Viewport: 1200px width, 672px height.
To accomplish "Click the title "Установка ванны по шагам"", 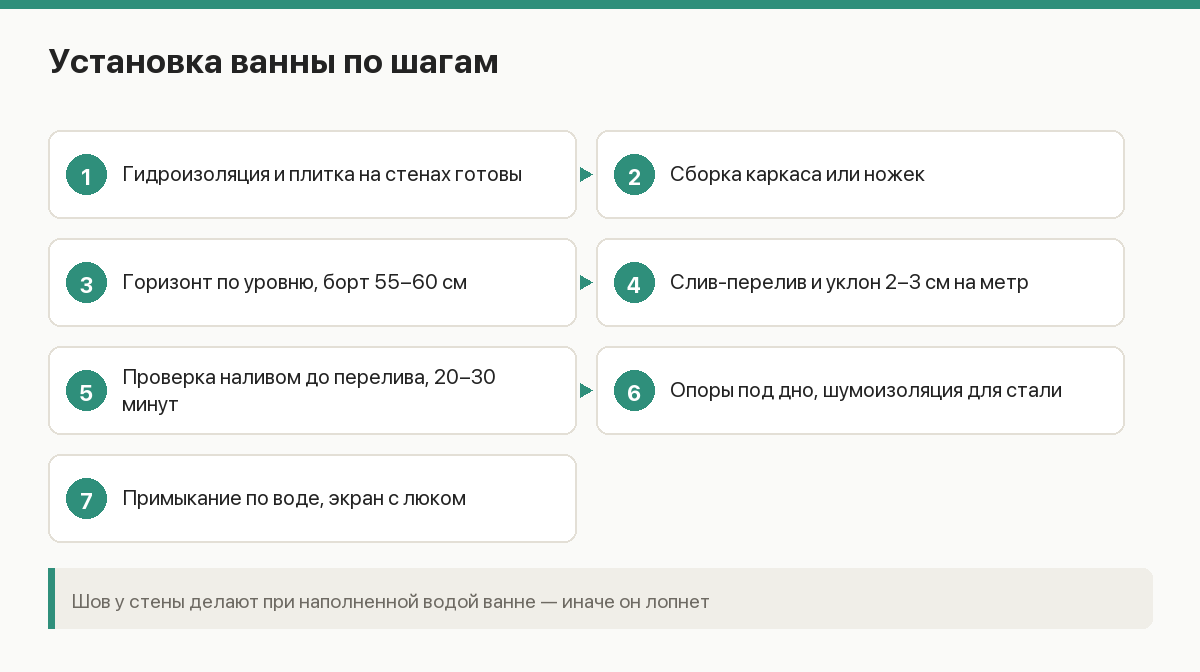I will pos(273,62).
